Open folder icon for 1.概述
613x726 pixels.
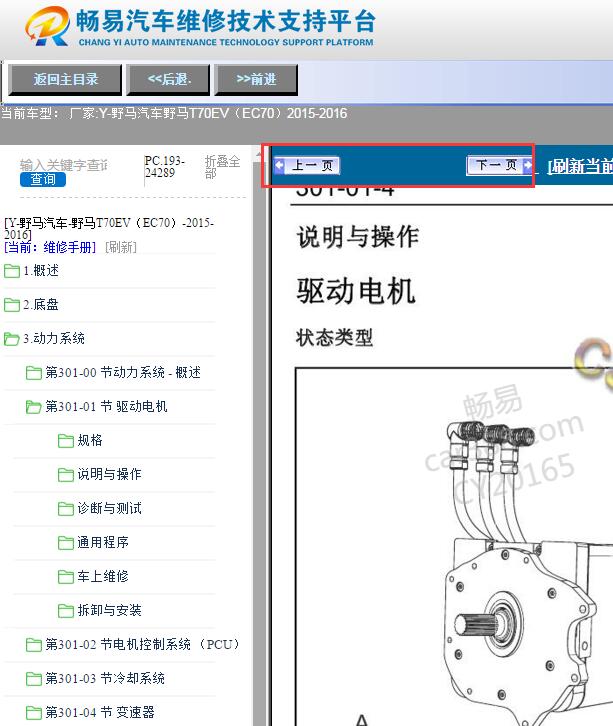pyautogui.click(x=12, y=271)
